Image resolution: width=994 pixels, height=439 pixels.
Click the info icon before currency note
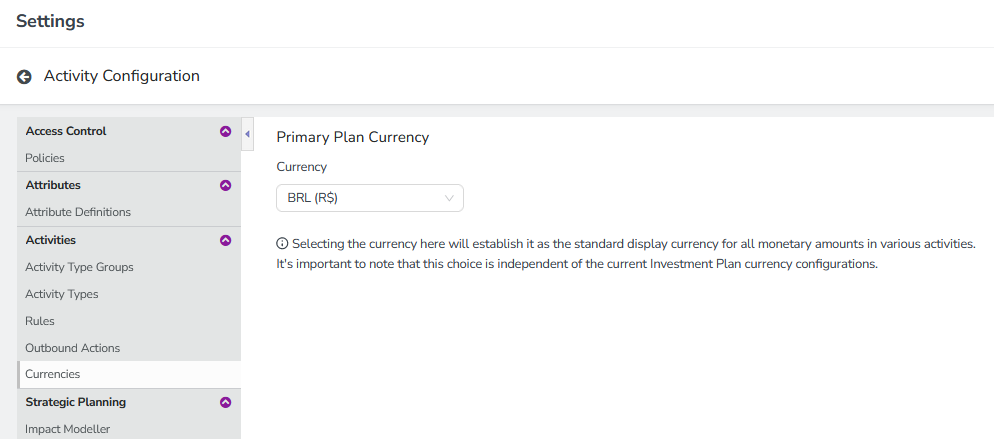pyautogui.click(x=282, y=243)
